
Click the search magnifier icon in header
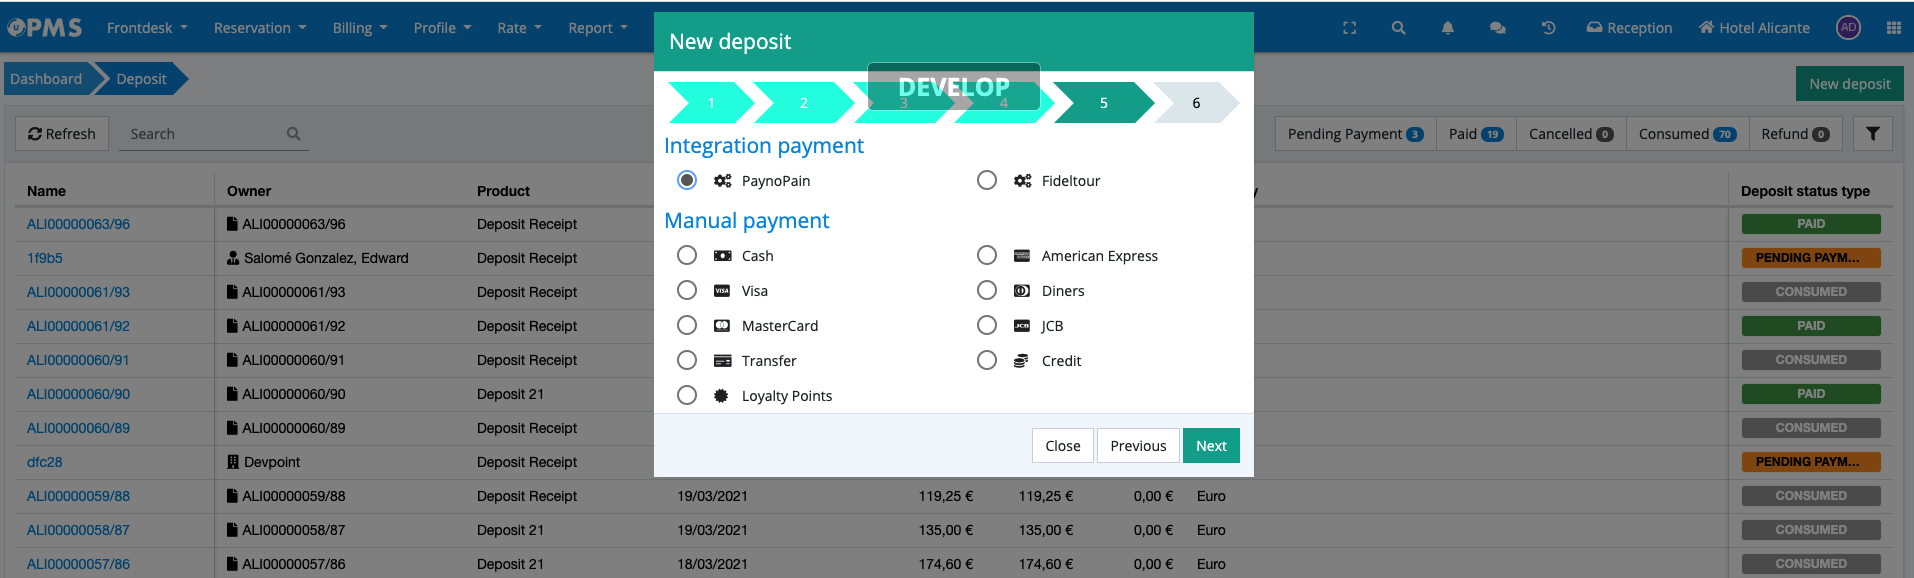(1398, 28)
